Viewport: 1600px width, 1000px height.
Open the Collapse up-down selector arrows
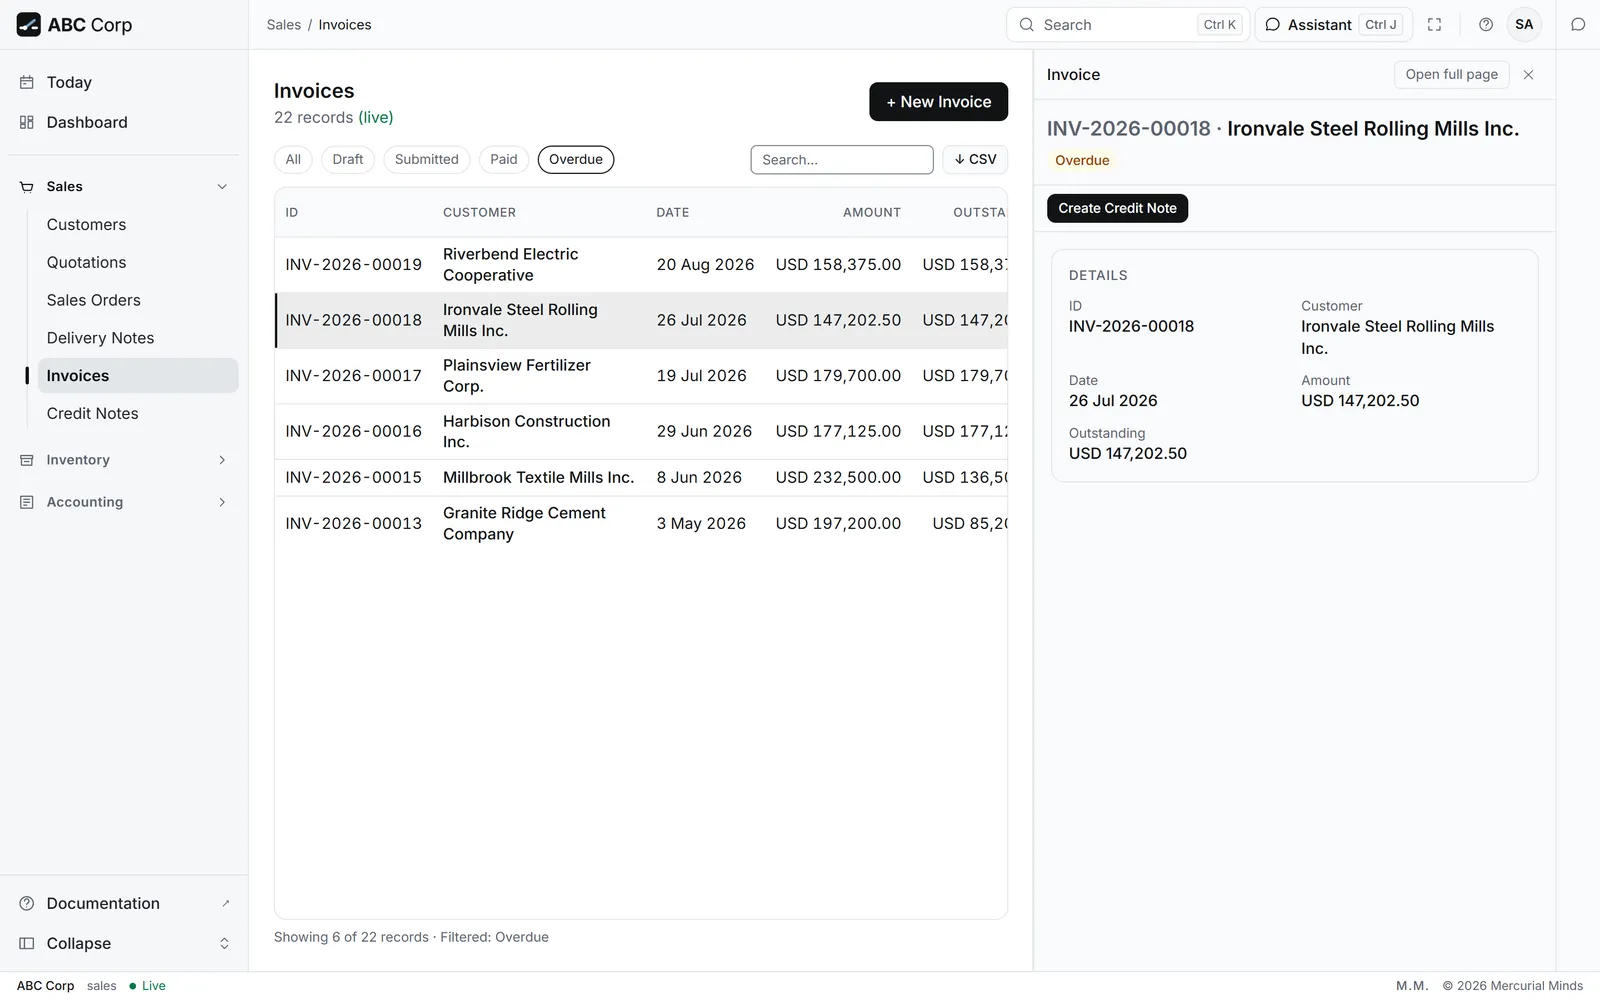point(224,944)
